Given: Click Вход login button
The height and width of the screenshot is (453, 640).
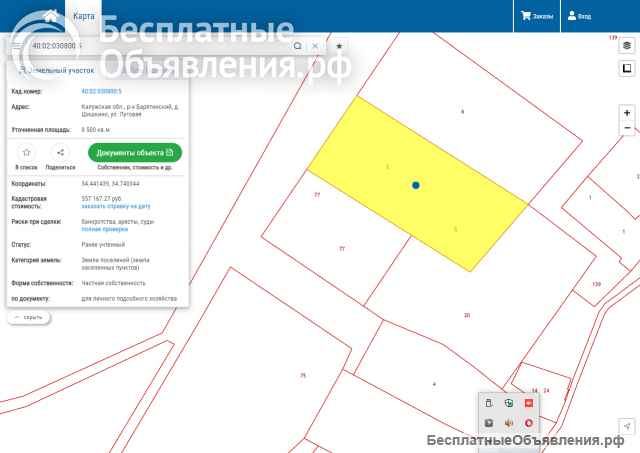Looking at the screenshot, I should (579, 16).
